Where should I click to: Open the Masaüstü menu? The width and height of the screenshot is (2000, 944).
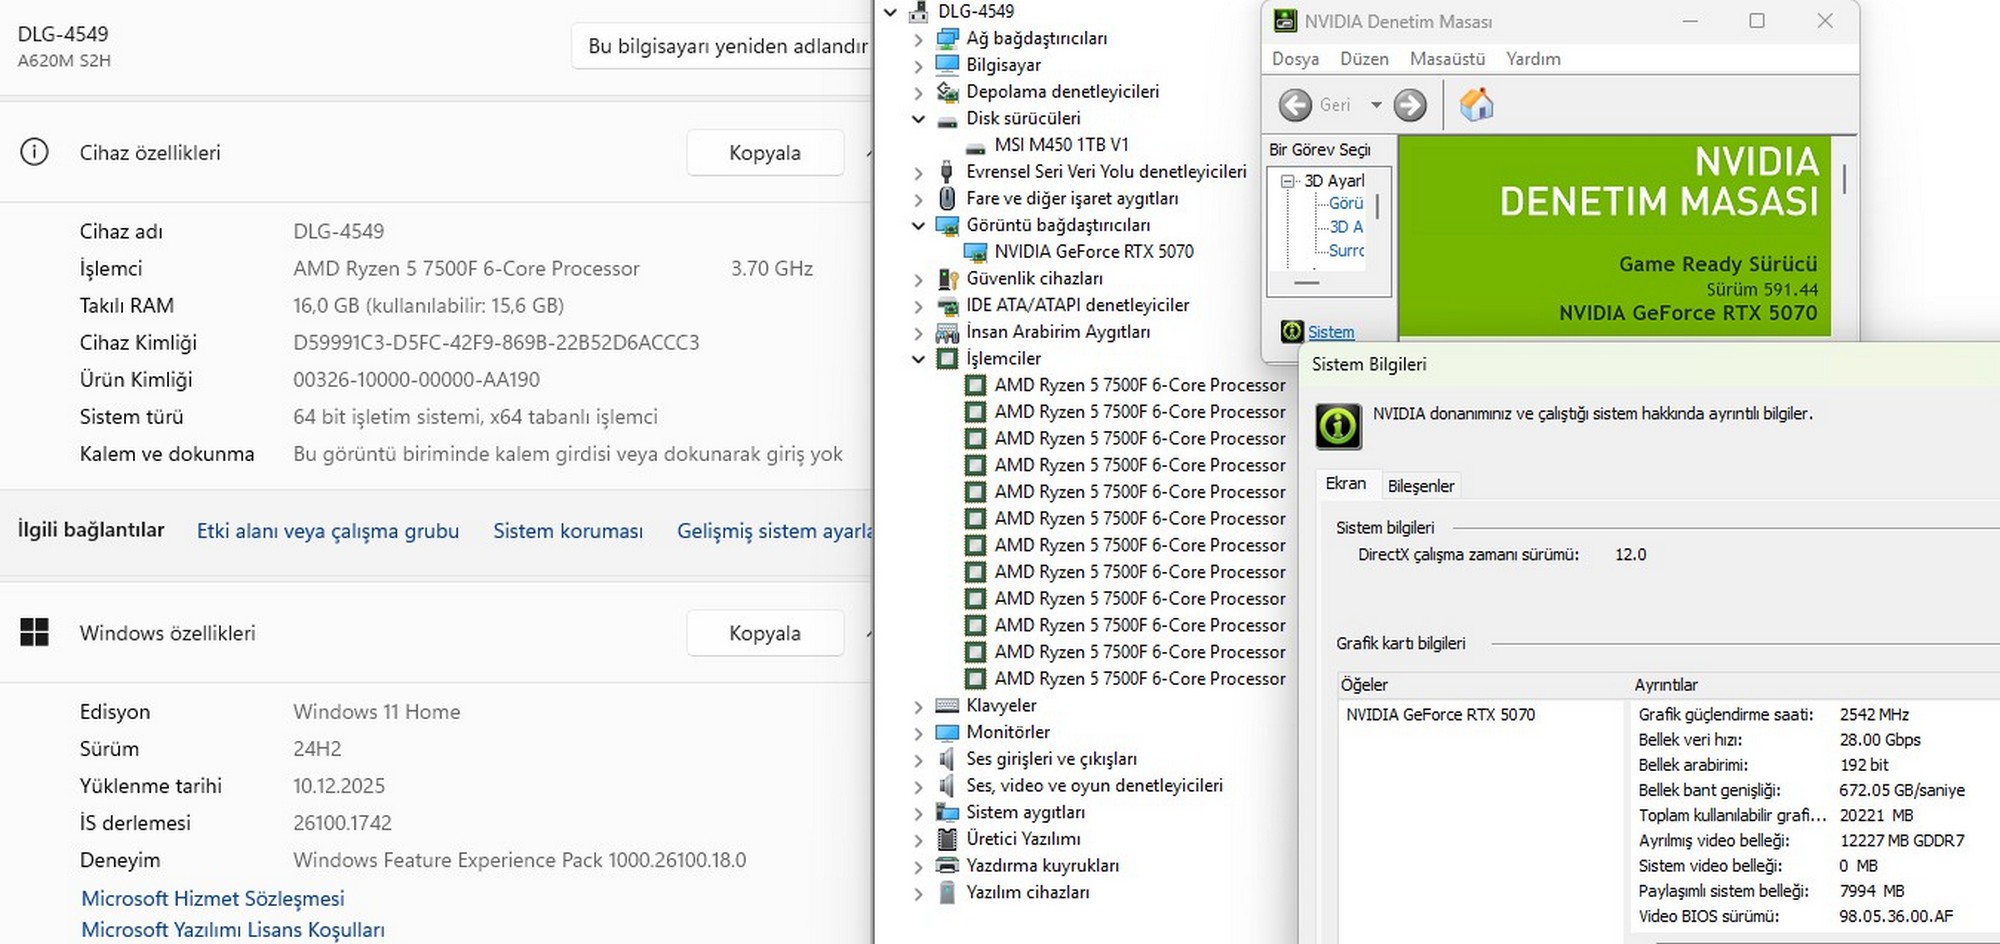click(x=1447, y=59)
